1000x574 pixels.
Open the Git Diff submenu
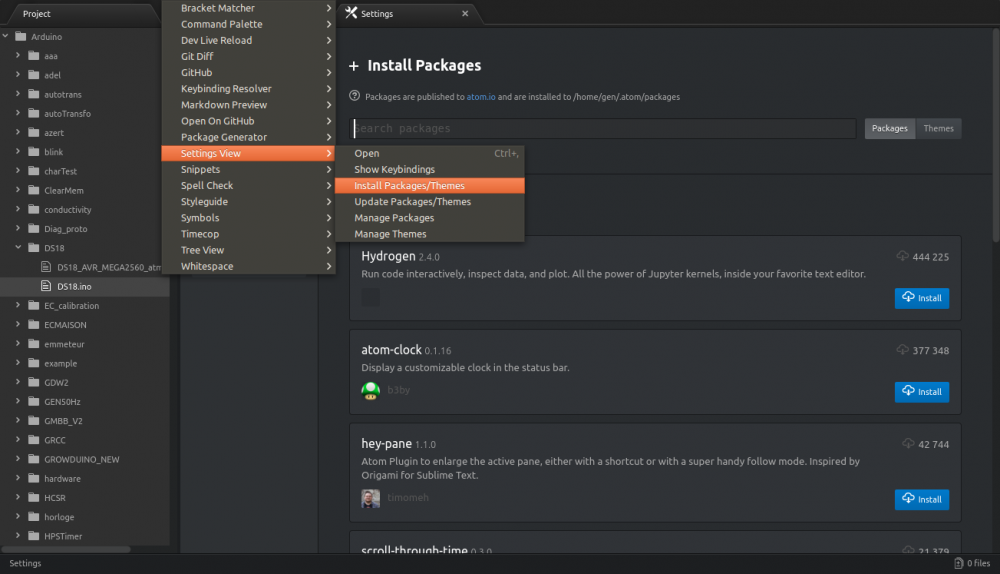249,56
